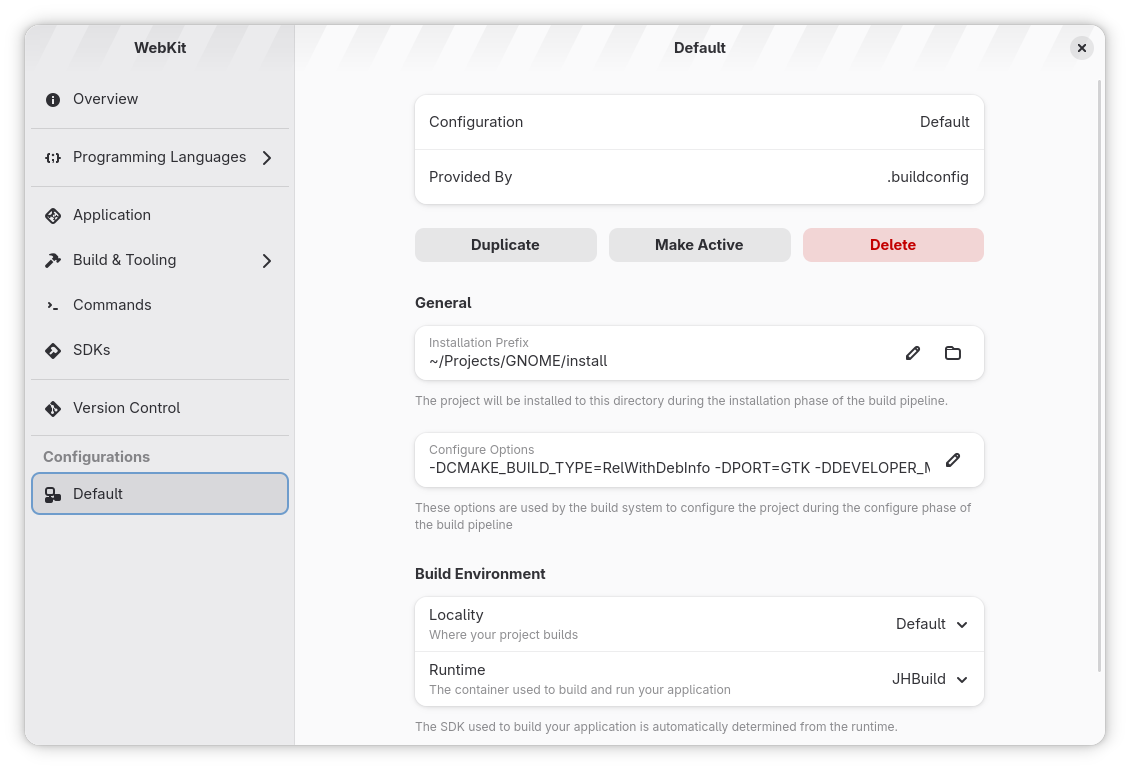1130x770 pixels.
Task: Edit Configure Options with pencil icon
Action: tap(953, 460)
